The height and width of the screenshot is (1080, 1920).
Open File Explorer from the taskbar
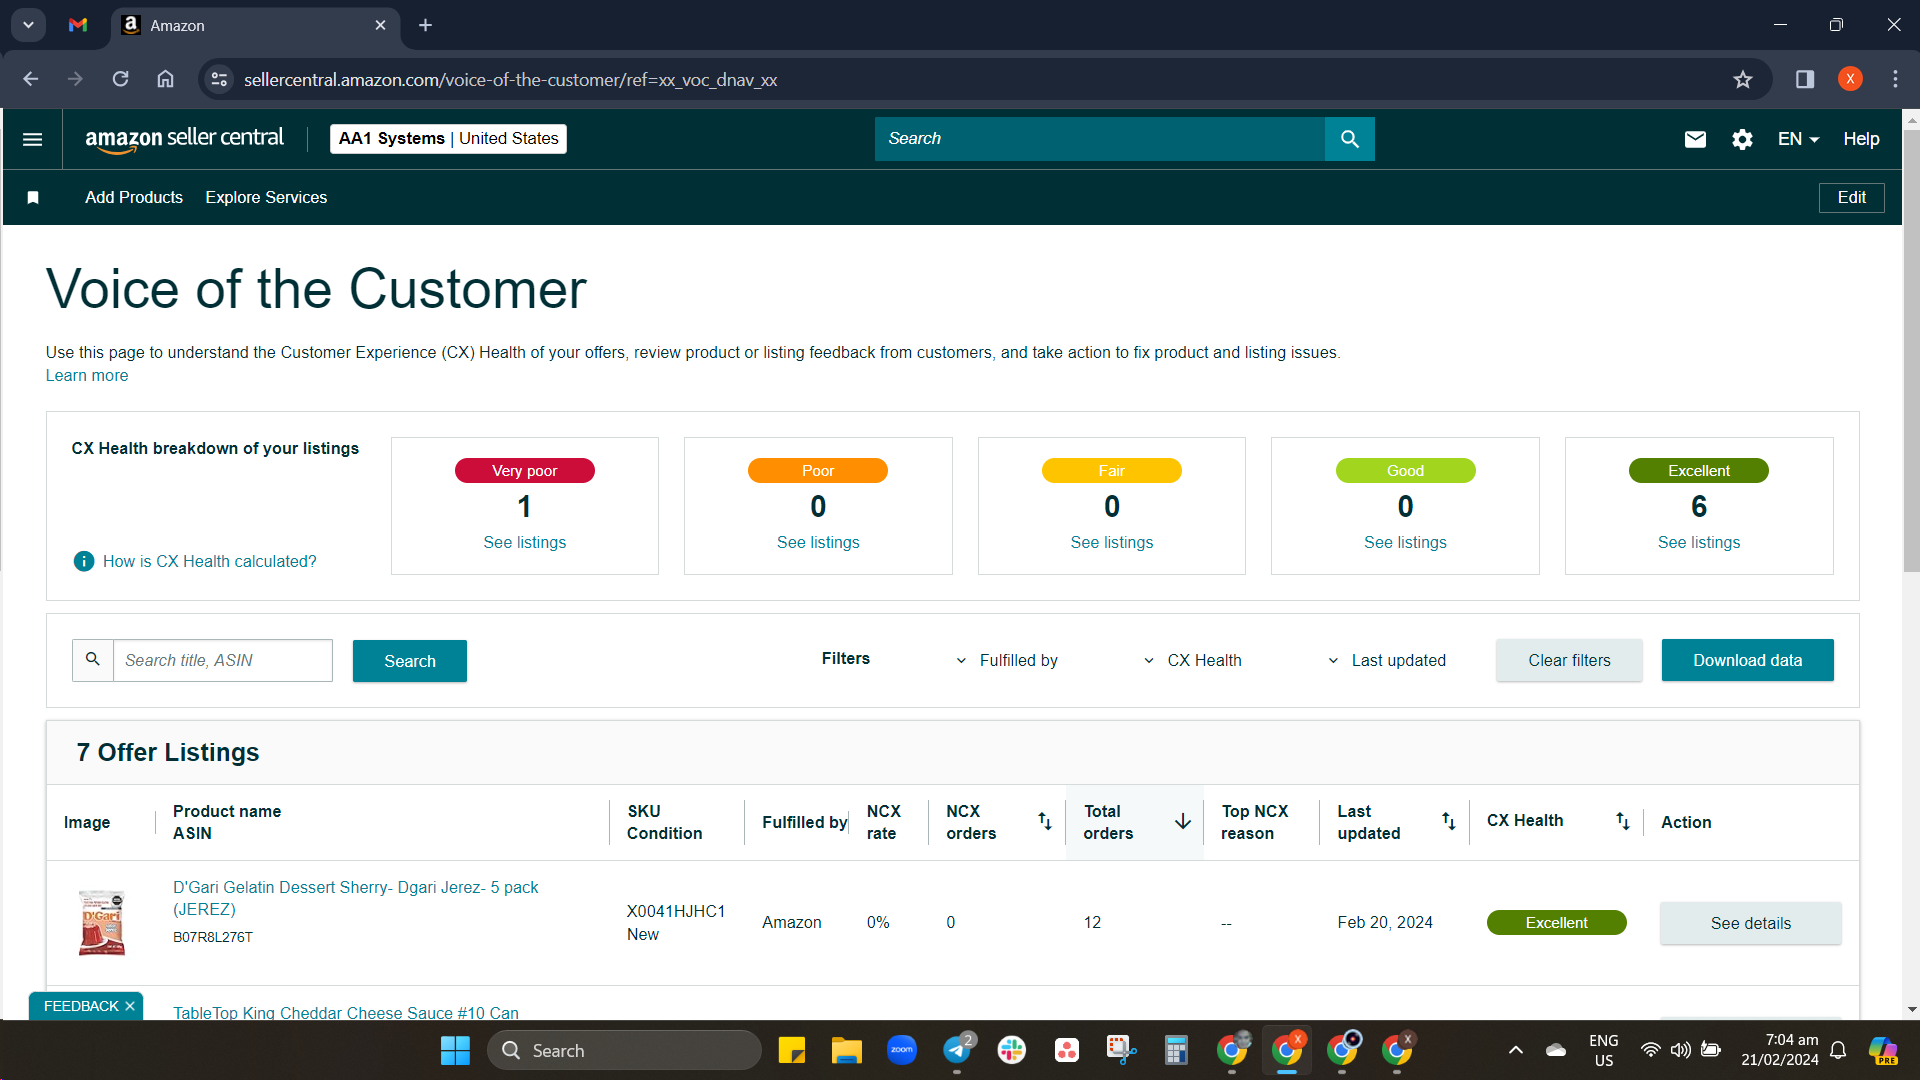point(846,1050)
